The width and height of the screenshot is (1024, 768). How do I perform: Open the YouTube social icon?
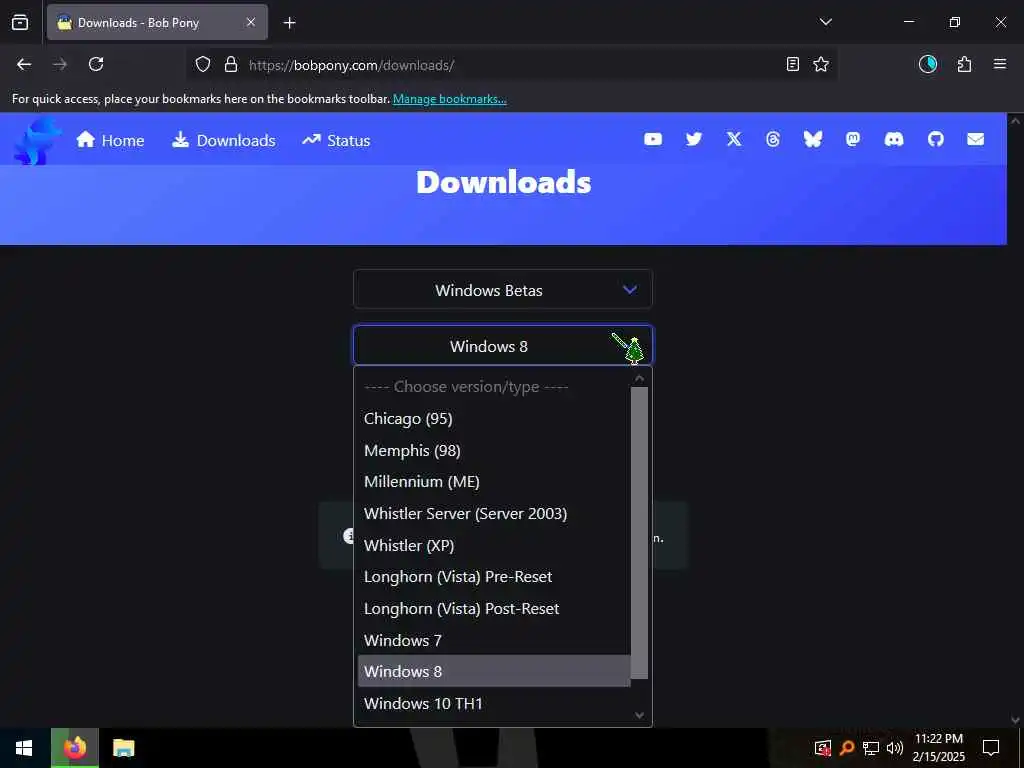(653, 139)
